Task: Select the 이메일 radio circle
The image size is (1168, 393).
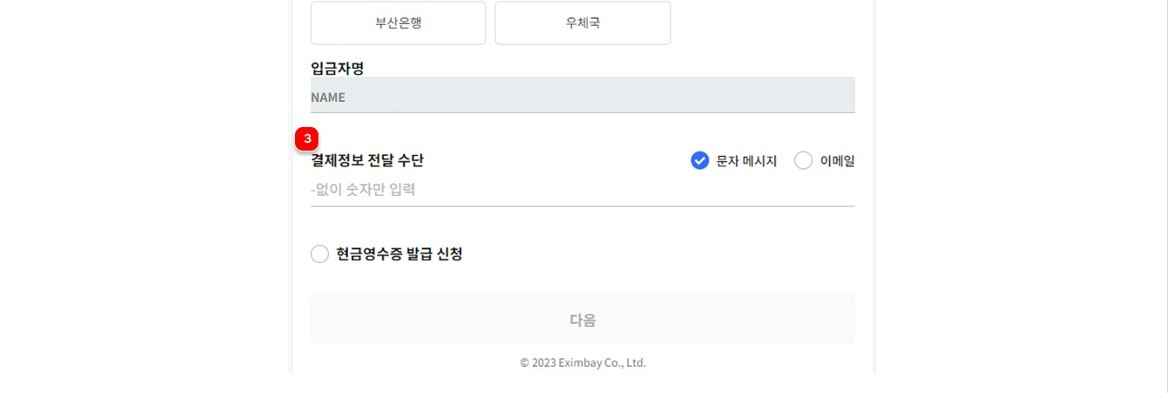Action: (x=803, y=161)
